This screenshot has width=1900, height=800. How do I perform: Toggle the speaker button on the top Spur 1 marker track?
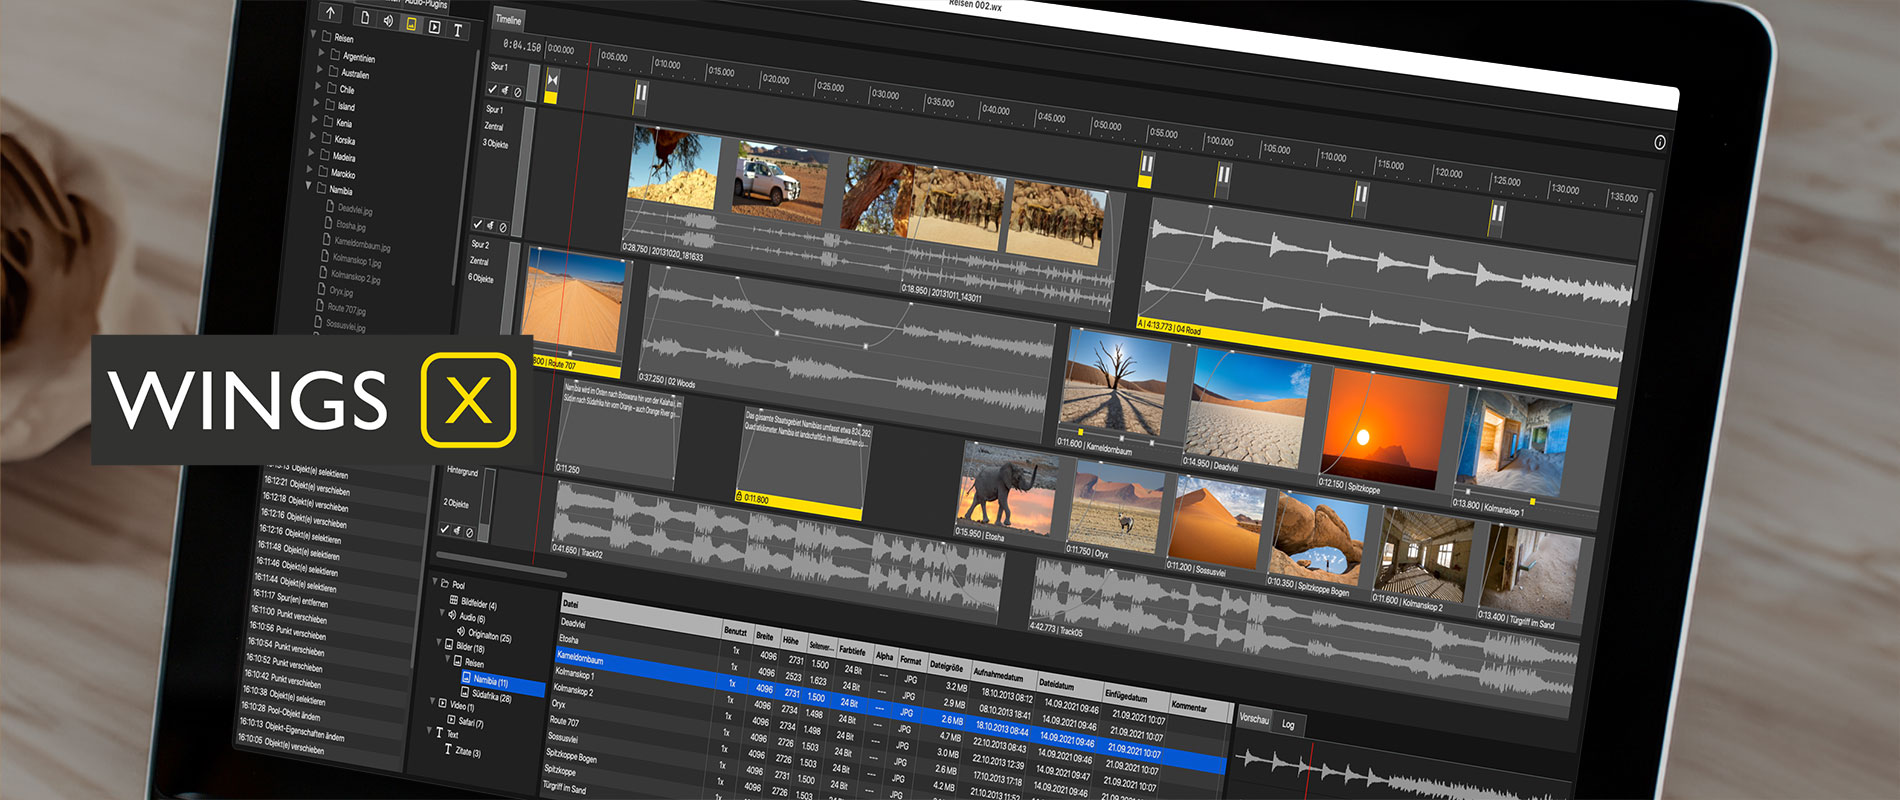point(505,91)
